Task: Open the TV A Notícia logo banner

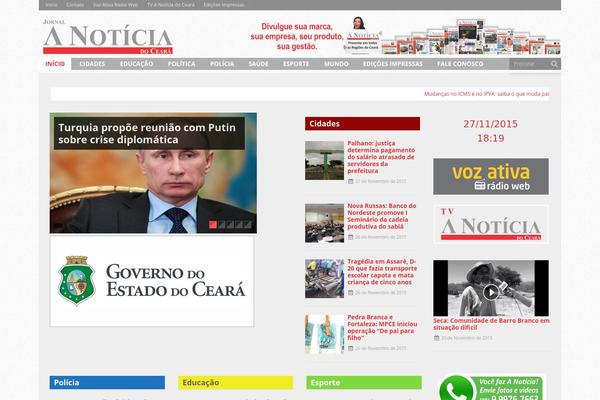Action: tap(491, 224)
